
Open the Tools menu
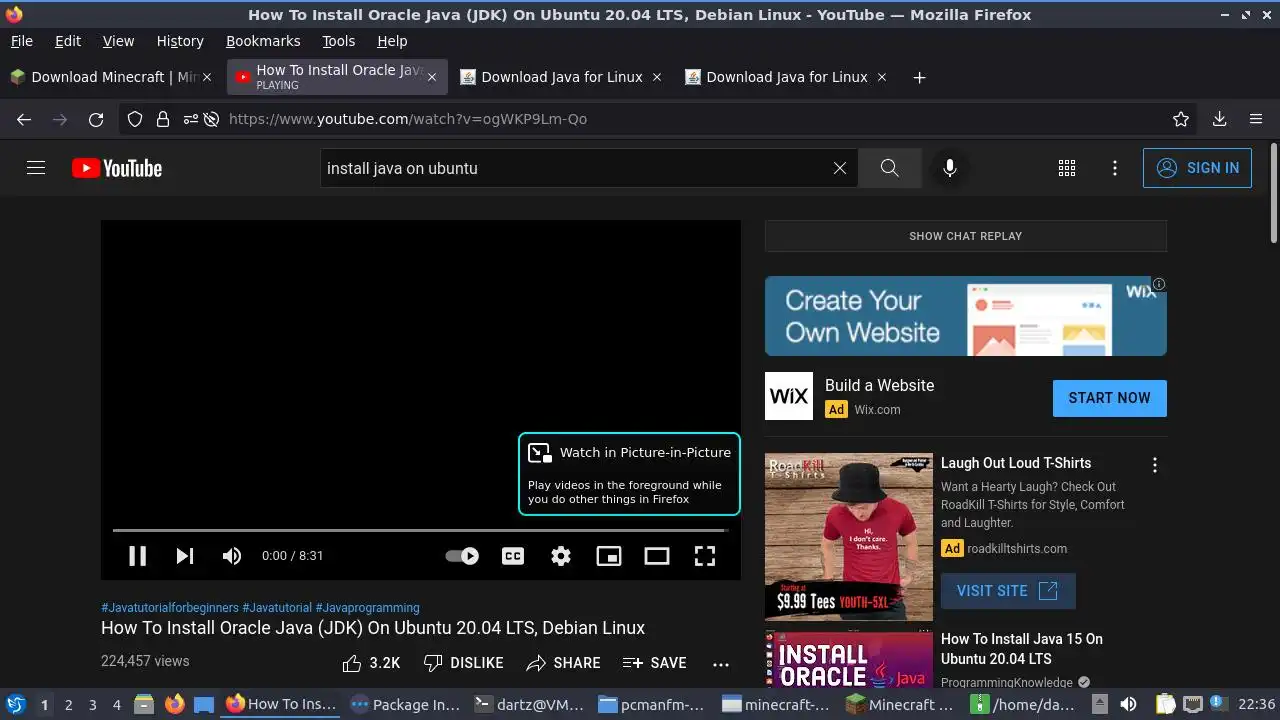click(x=339, y=41)
